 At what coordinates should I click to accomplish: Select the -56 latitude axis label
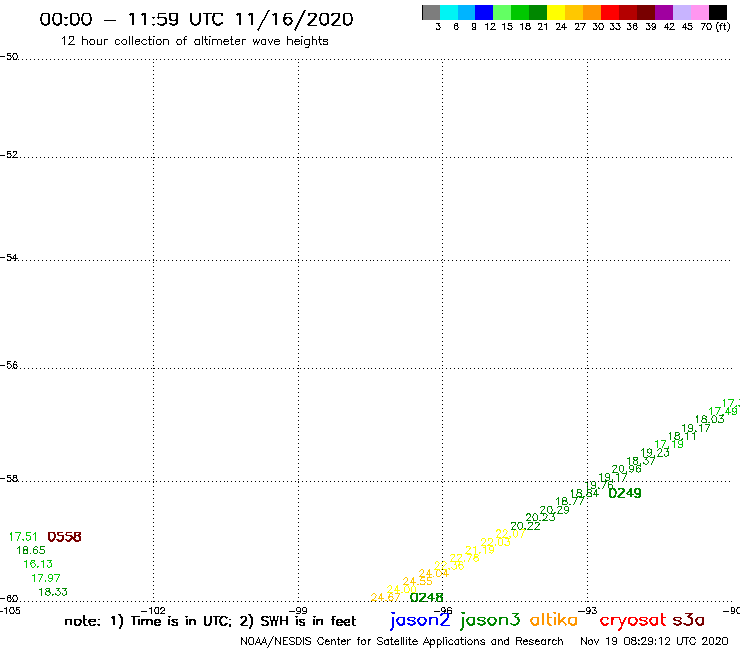(x=9, y=365)
